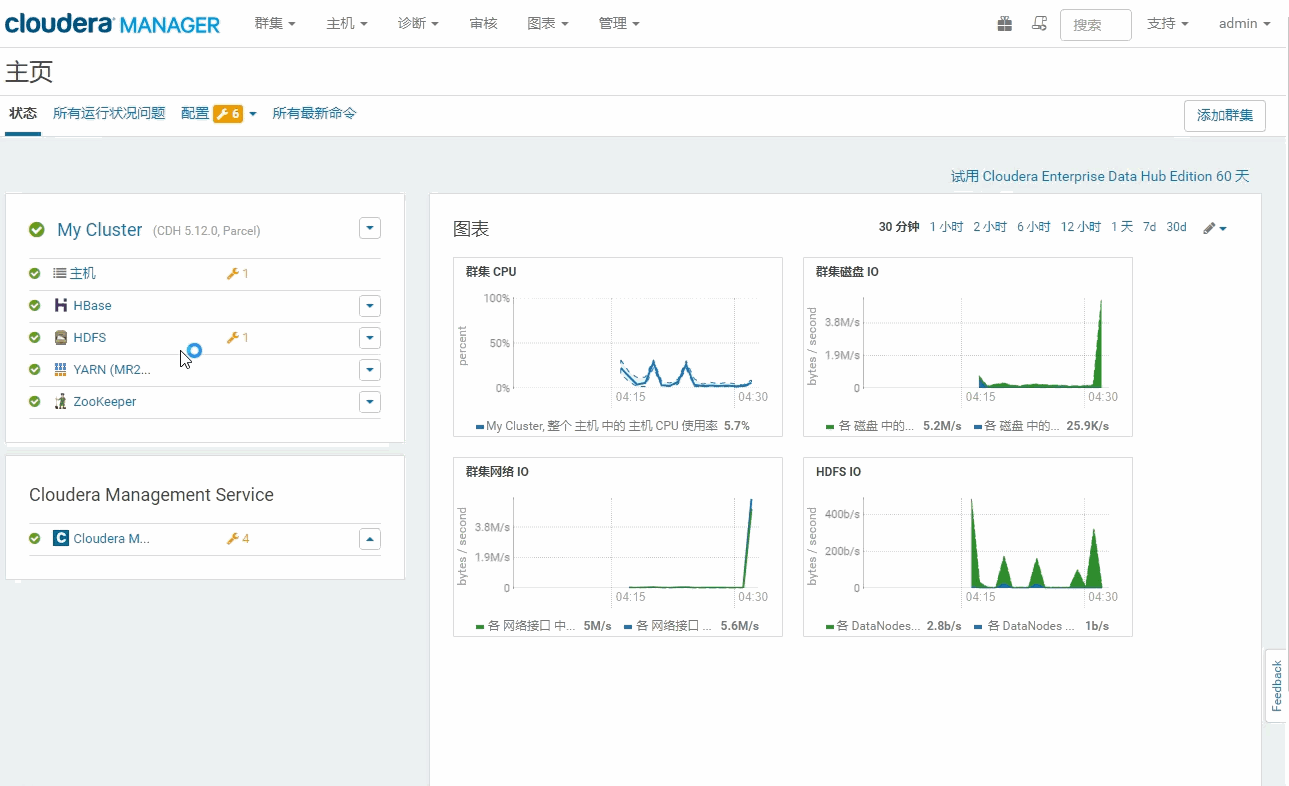Open the wrench config warning on the 主机 row
Image resolution: width=1289 pixels, height=786 pixels.
(238, 273)
